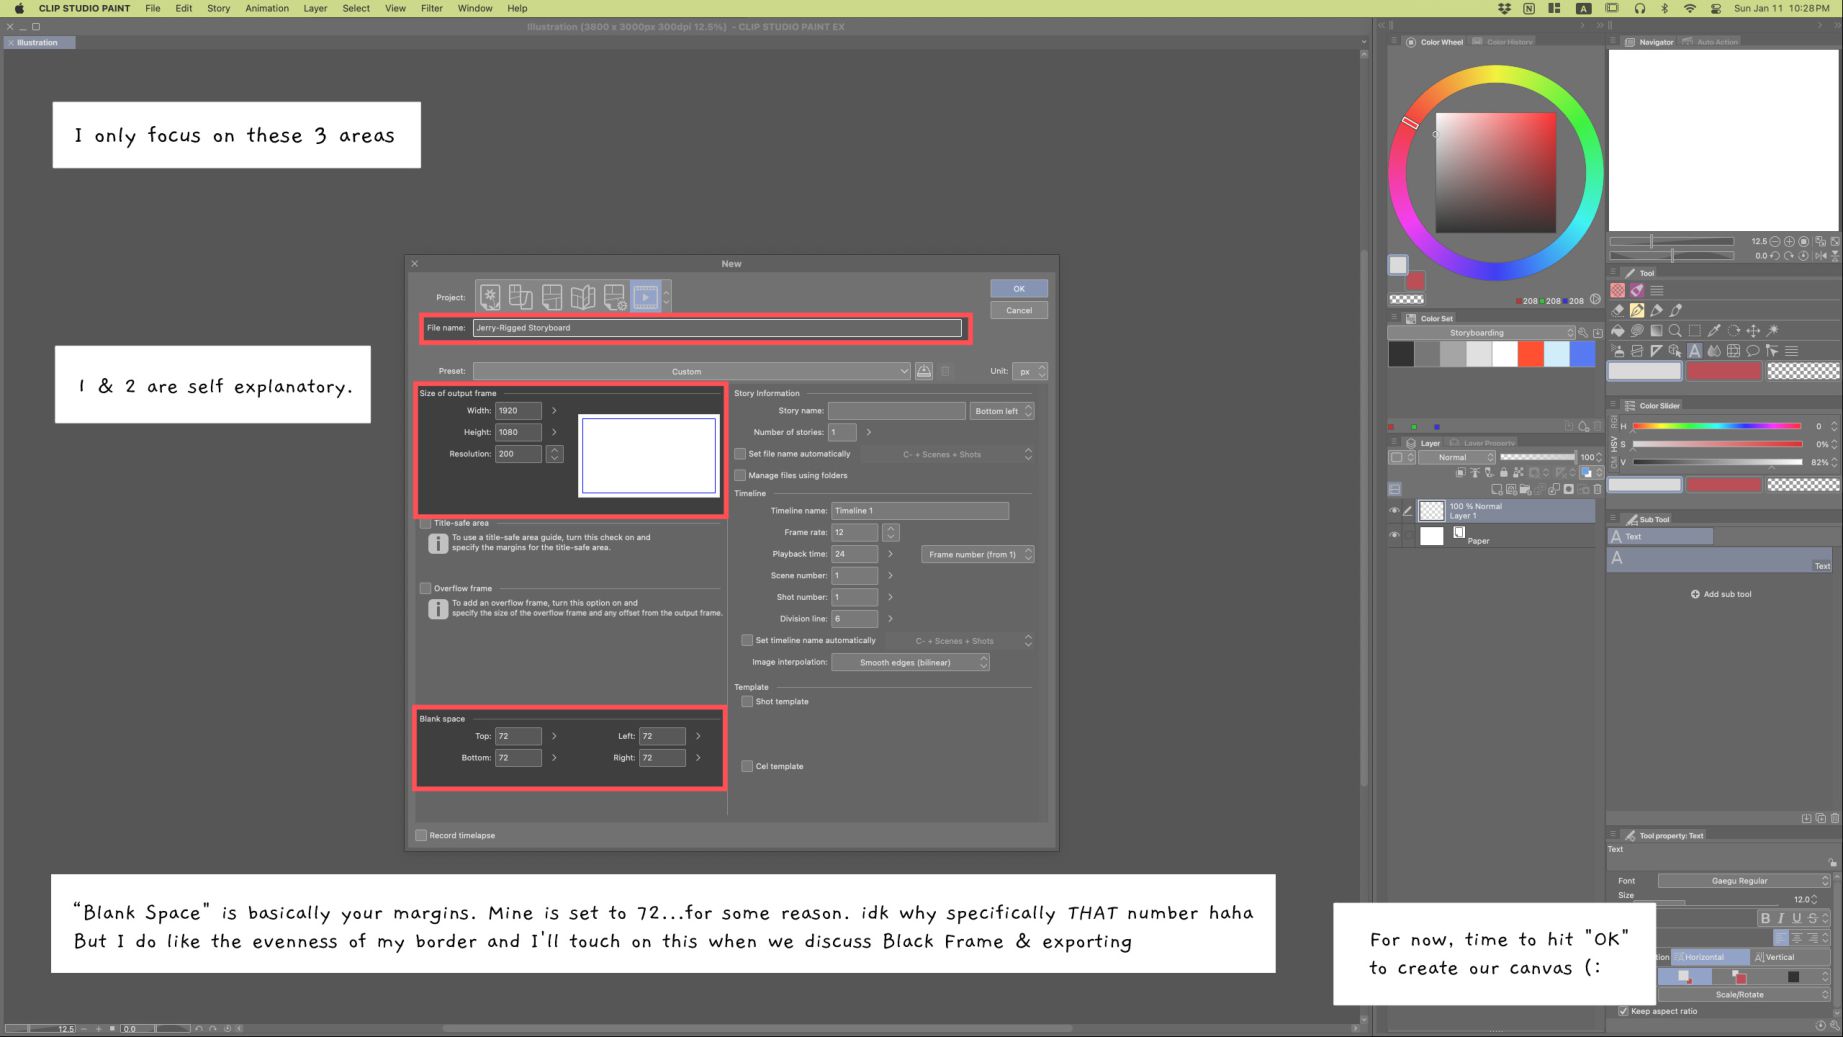
Task: Enable the Cel template checkbox
Action: [747, 766]
